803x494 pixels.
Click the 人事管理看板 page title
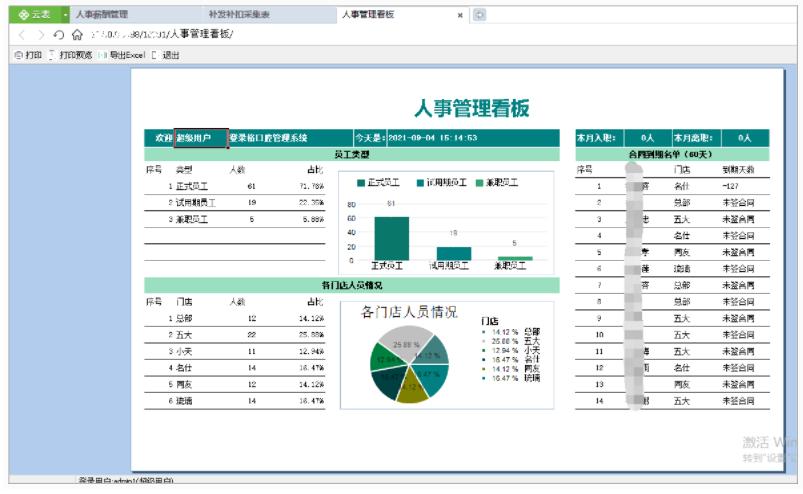[x=471, y=108]
